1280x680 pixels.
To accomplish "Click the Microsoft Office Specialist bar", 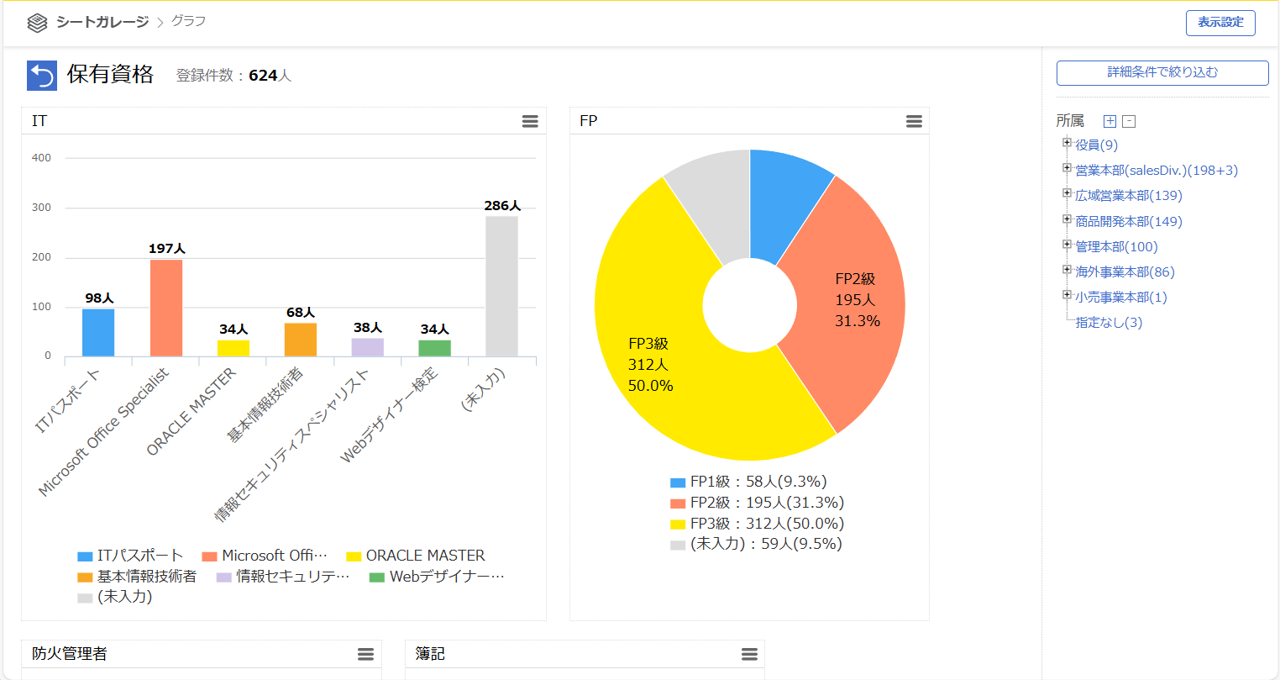I will pyautogui.click(x=166, y=308).
